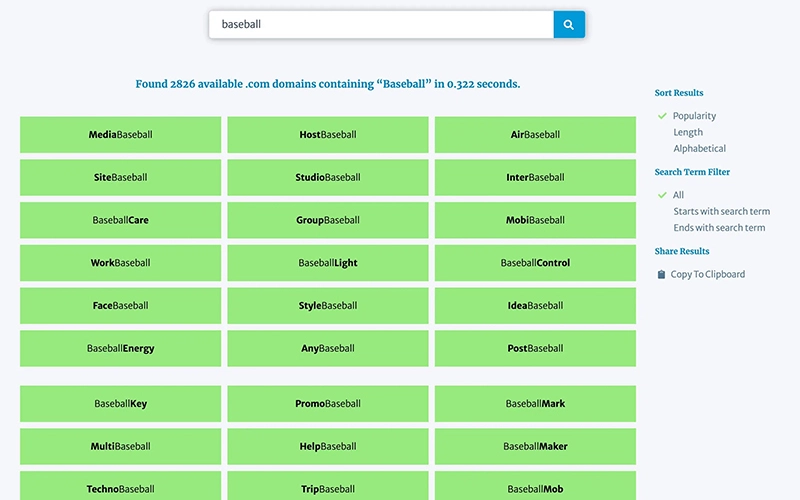This screenshot has height=500, width=800.
Task: Pick the StyleBaseball domain tile
Action: 328,306
